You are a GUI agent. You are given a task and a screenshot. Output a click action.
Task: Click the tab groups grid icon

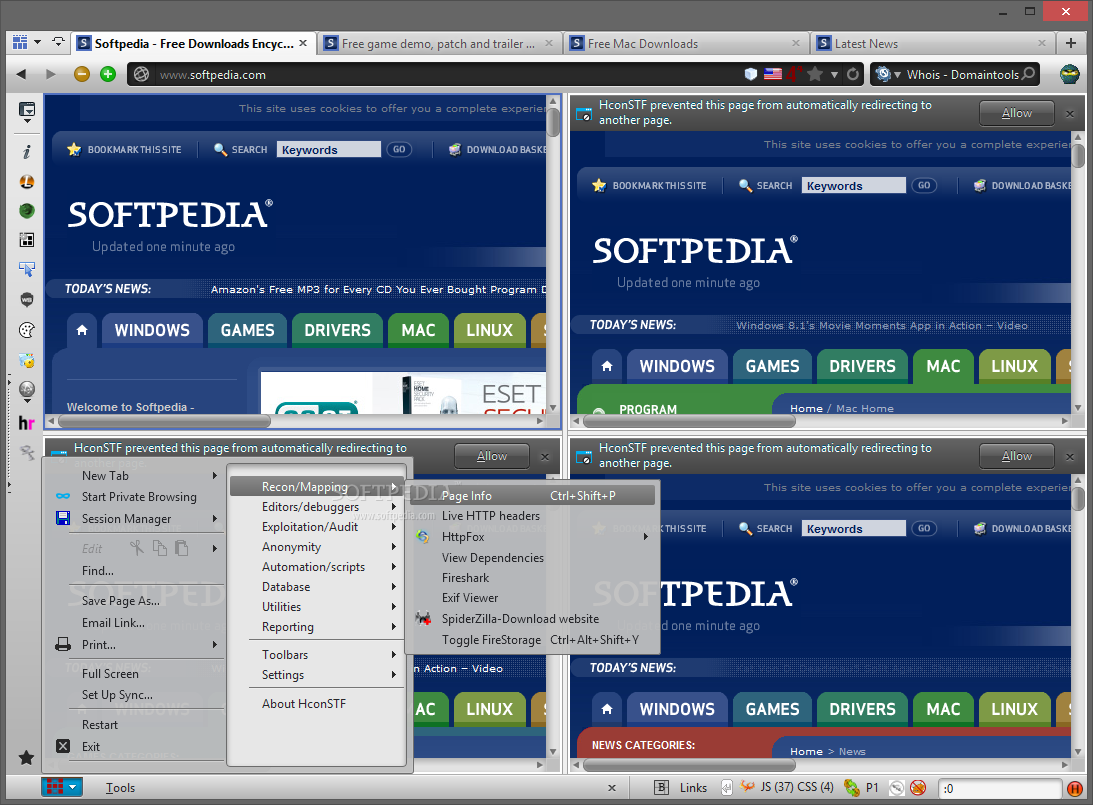[20, 43]
